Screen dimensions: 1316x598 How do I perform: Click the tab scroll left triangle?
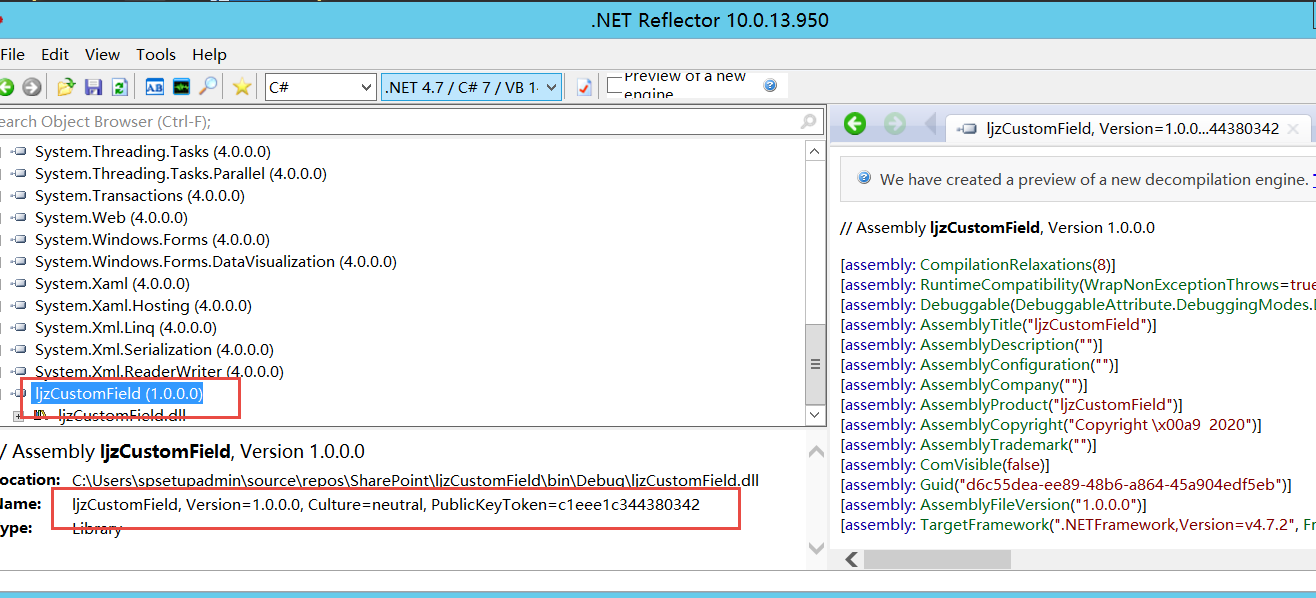pos(930,125)
